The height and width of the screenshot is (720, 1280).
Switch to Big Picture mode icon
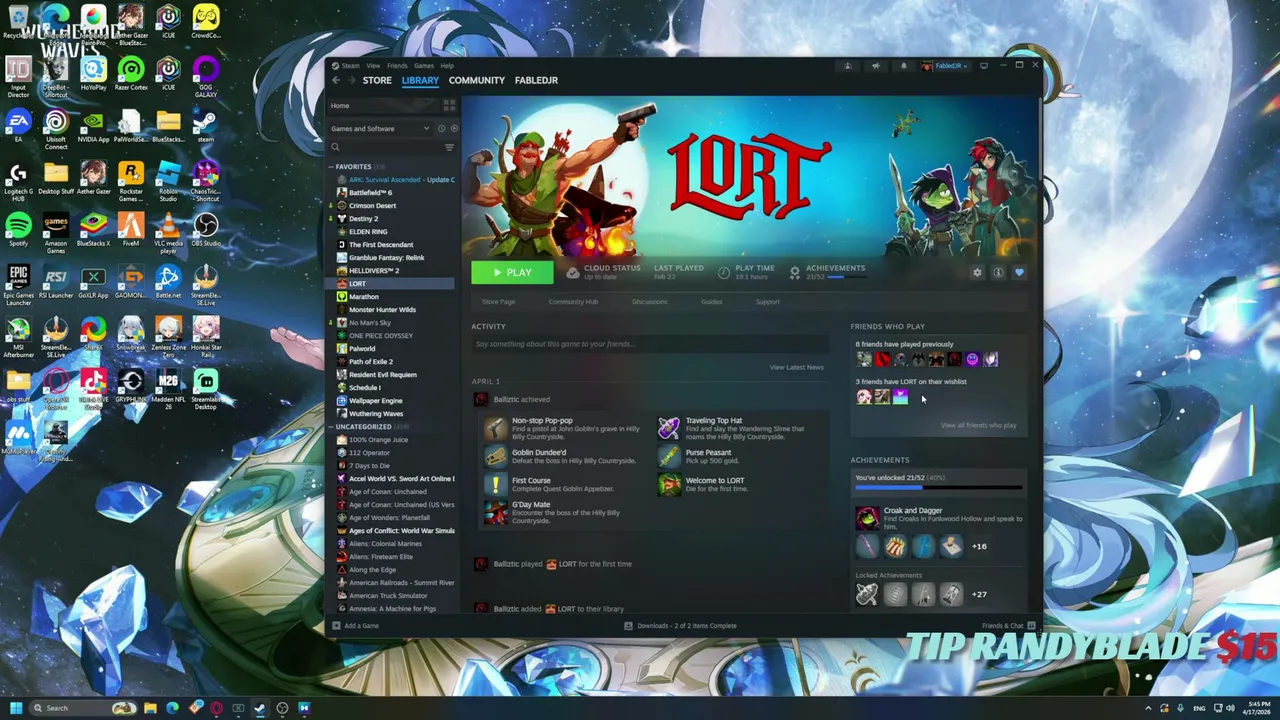(984, 66)
